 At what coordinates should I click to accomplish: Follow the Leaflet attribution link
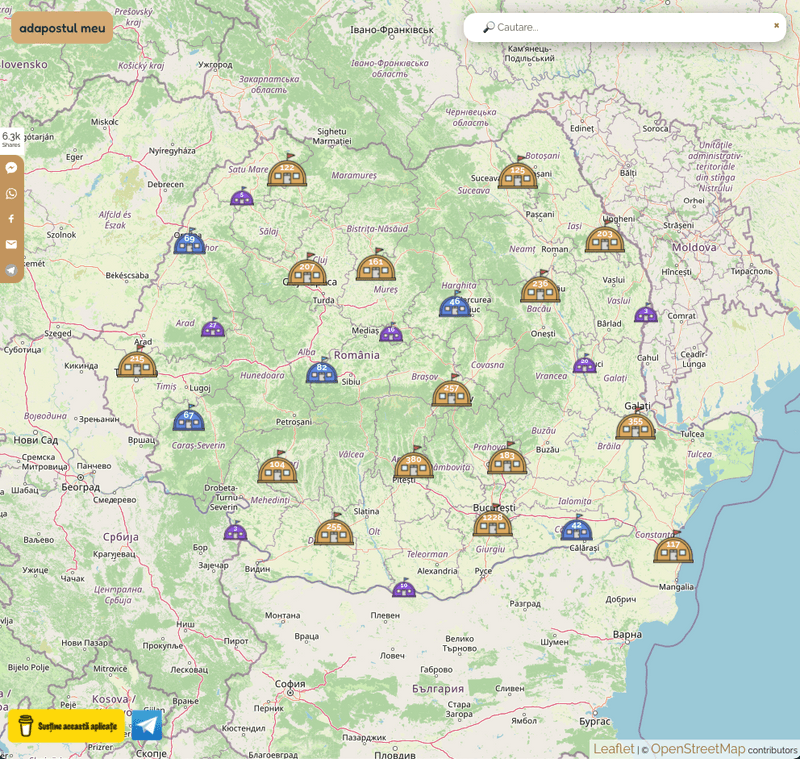(614, 748)
